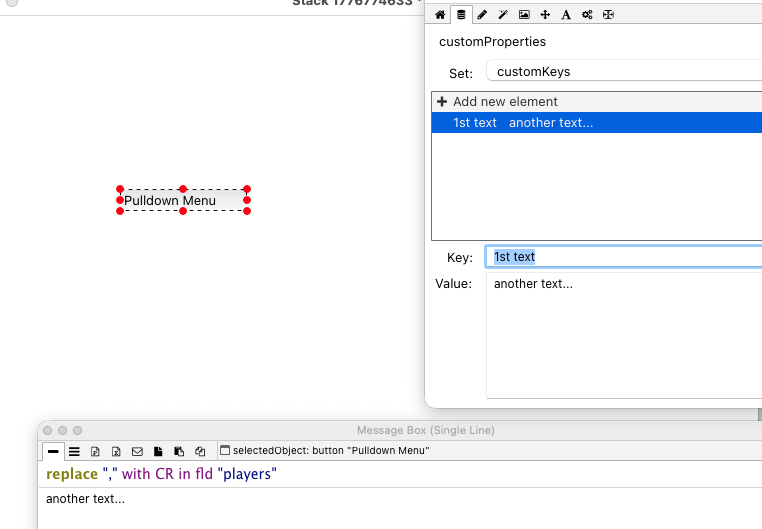Screen dimensions: 762x529
Task: Click the Key input field
Action: point(622,257)
